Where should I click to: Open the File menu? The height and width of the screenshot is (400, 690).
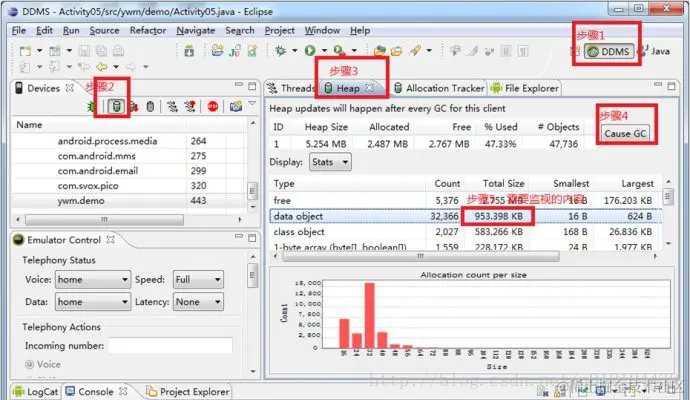point(18,30)
